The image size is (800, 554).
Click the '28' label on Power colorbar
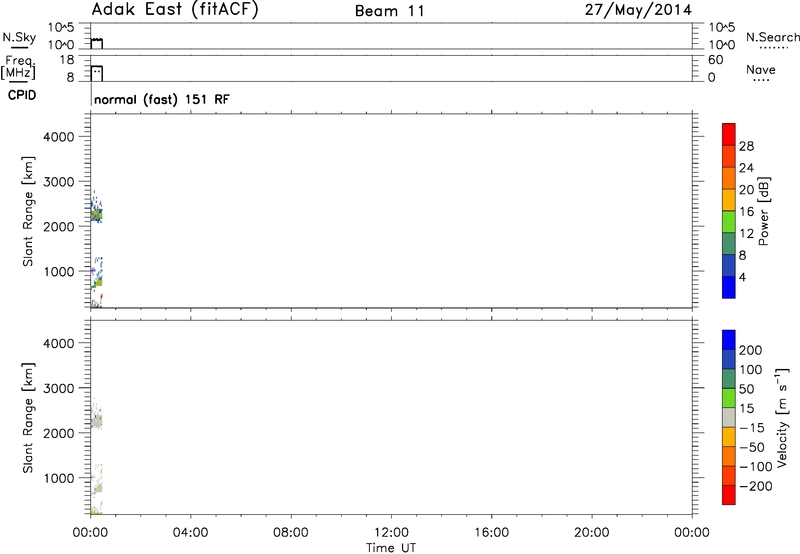pos(746,146)
